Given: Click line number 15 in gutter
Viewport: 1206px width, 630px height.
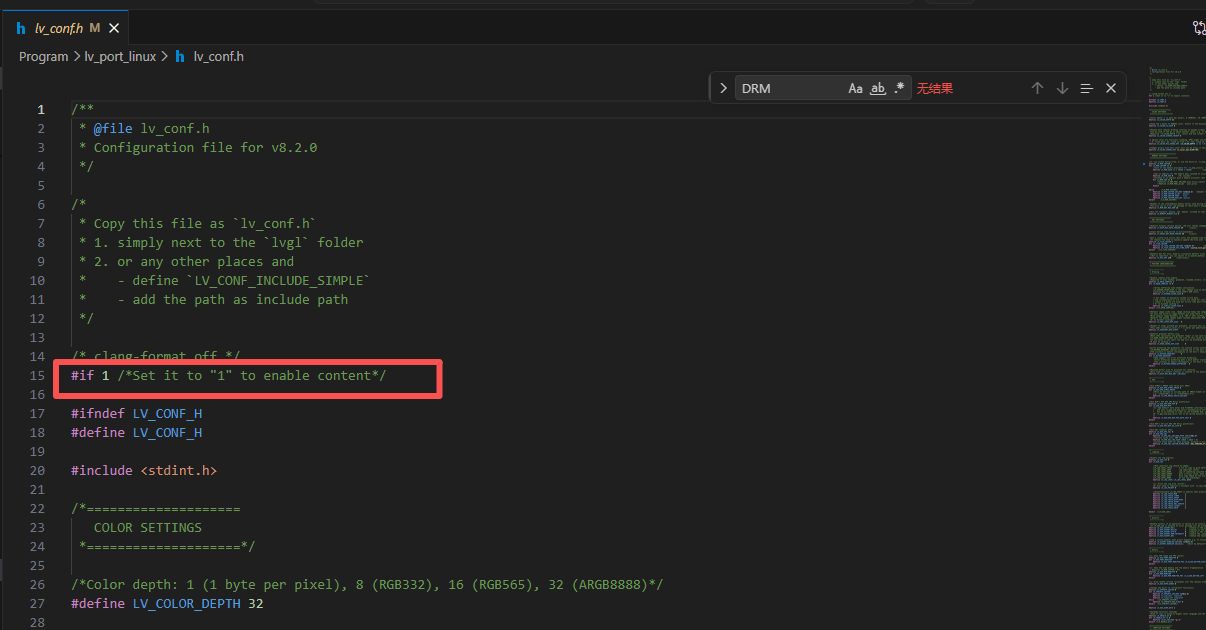Looking at the screenshot, I should click(x=37, y=375).
